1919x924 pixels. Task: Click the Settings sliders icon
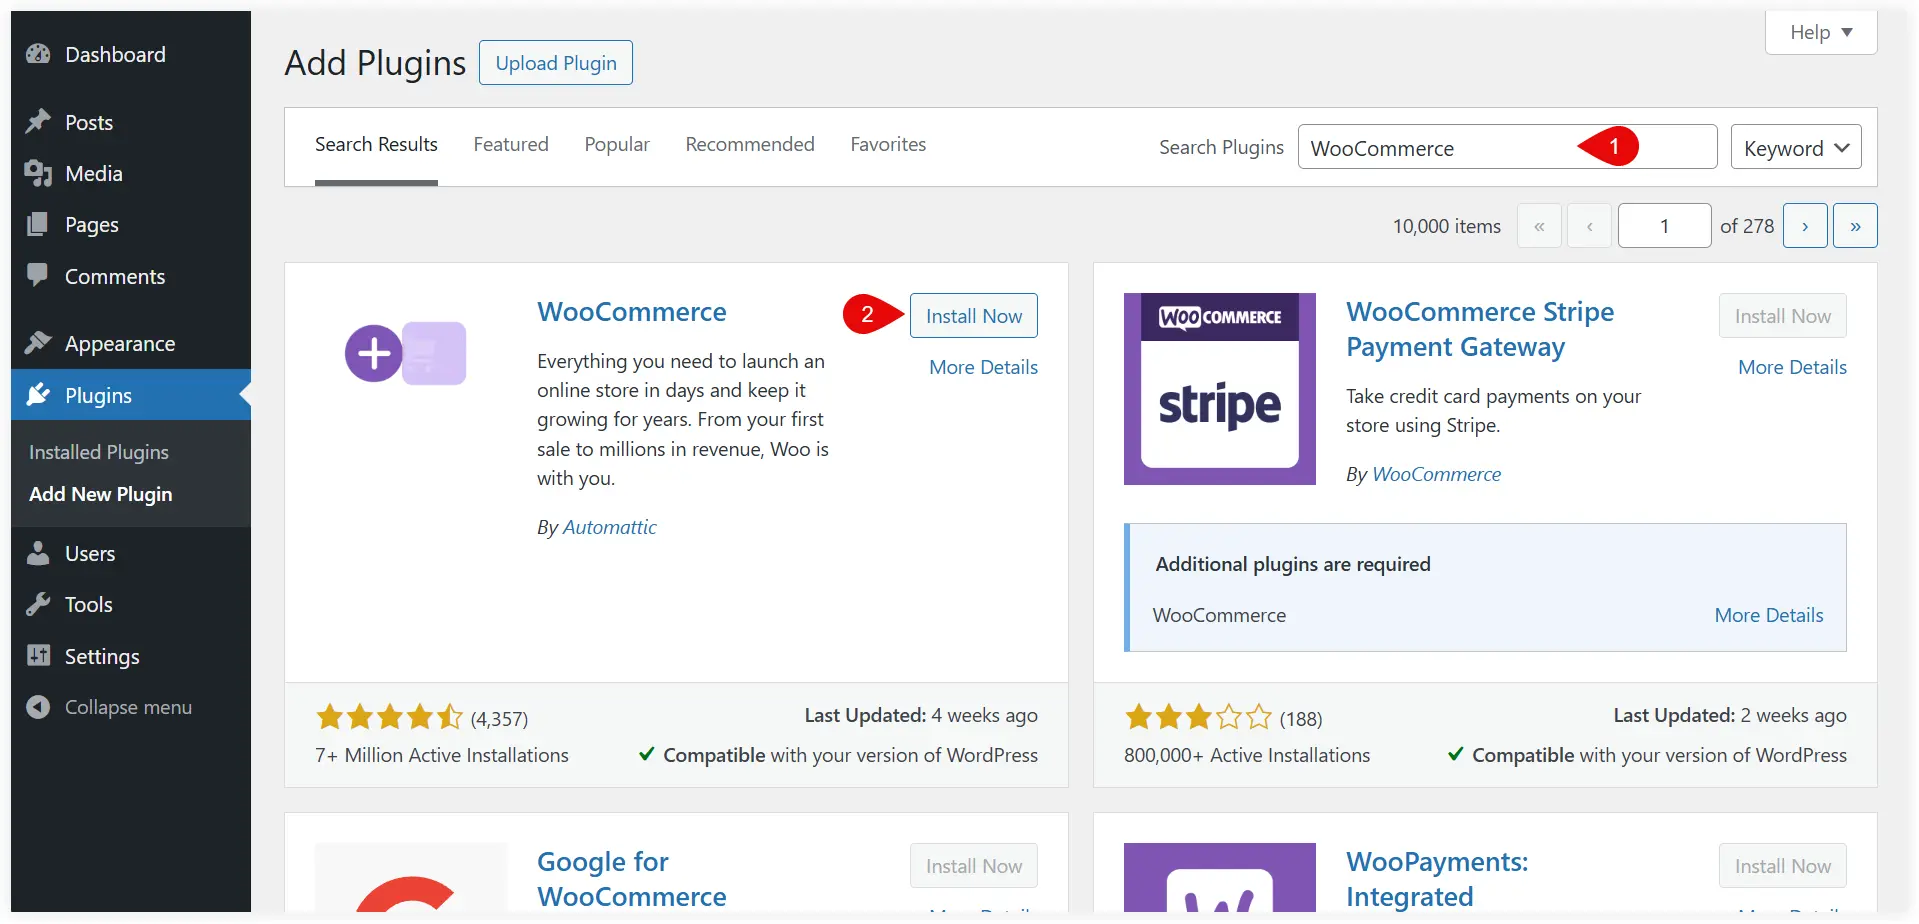coord(38,656)
